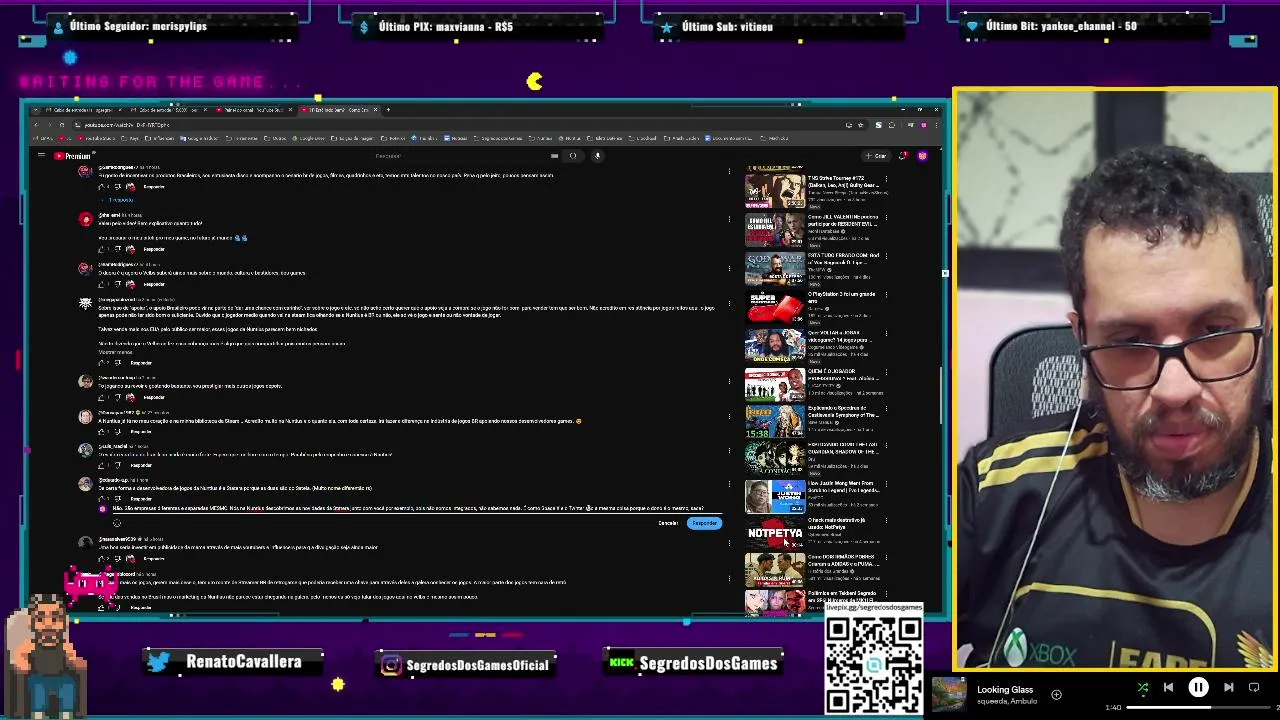This screenshot has height=720, width=1280.
Task: Click Responder under the long expanded comment
Action: [x=141, y=363]
